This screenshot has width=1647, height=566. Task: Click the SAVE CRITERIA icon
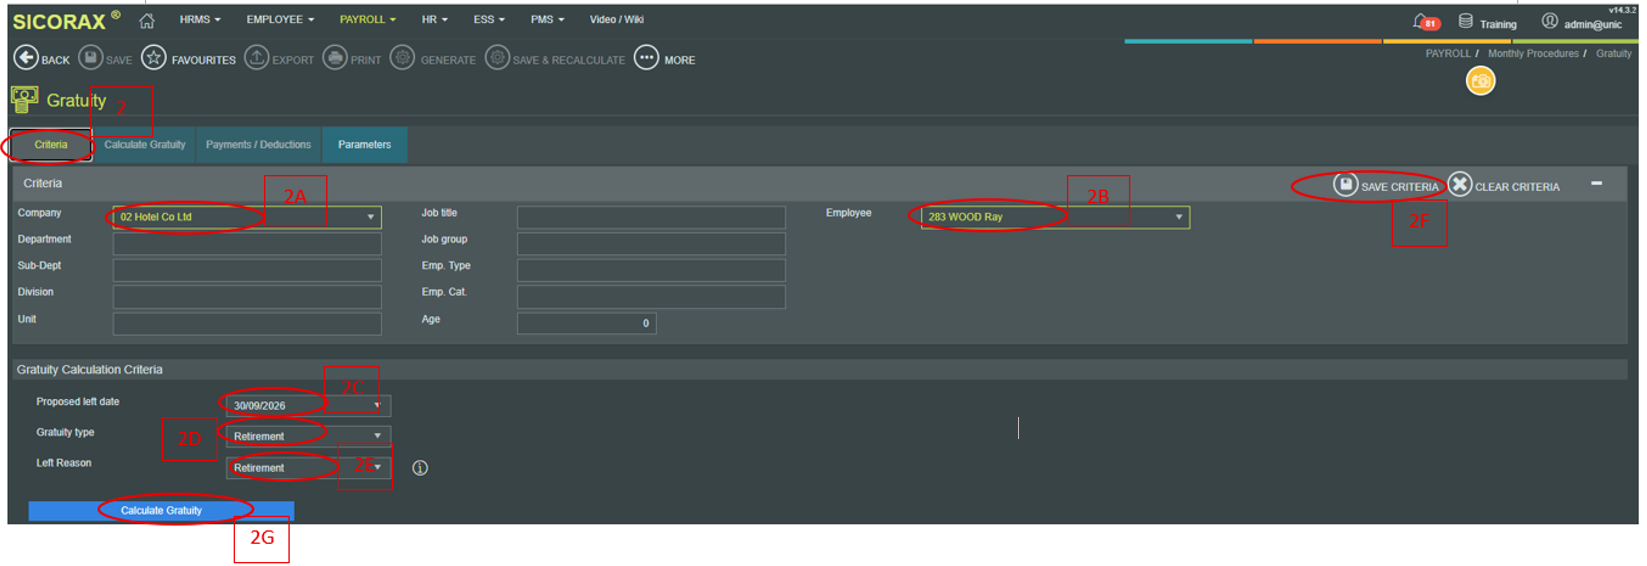point(1345,184)
